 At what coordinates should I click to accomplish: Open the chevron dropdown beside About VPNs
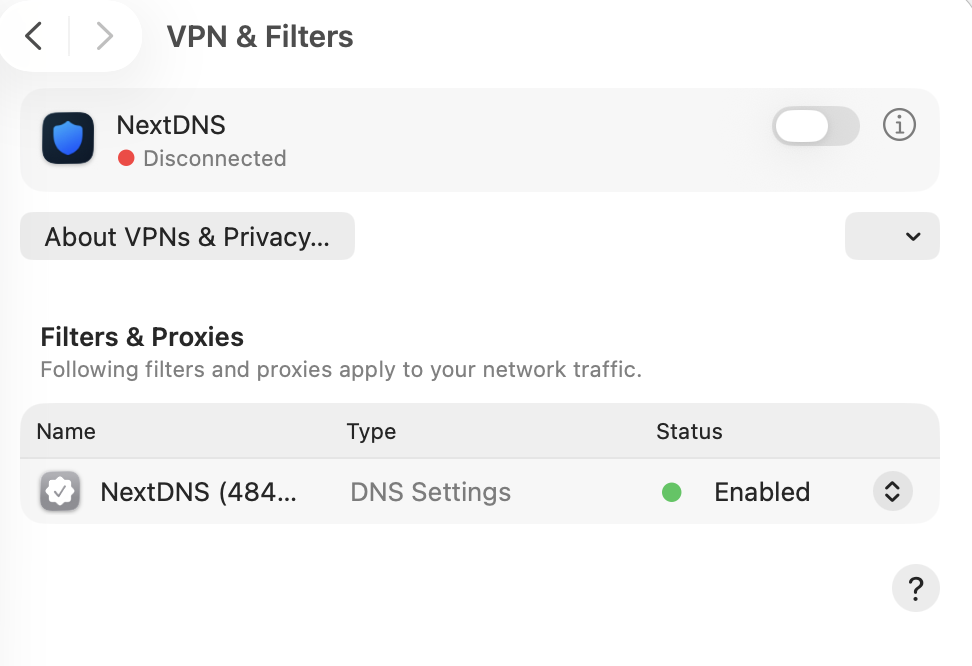tap(892, 236)
